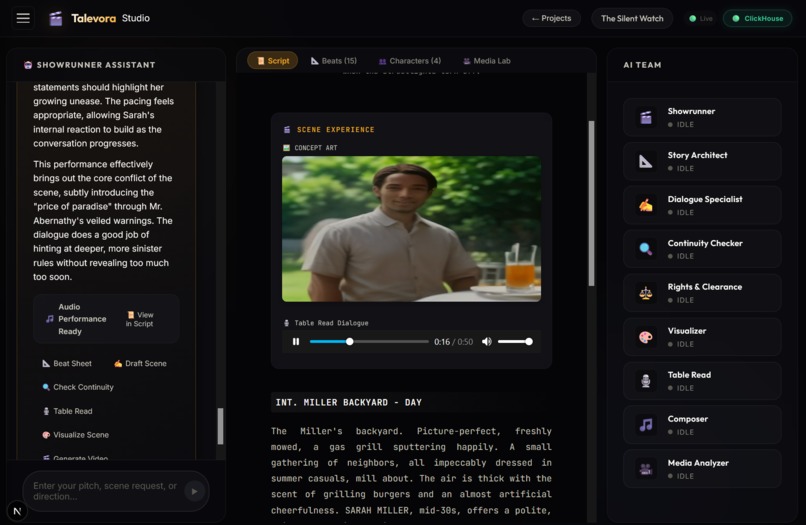This screenshot has width=806, height=525.
Task: Run the Draft Scene action
Action: point(140,364)
